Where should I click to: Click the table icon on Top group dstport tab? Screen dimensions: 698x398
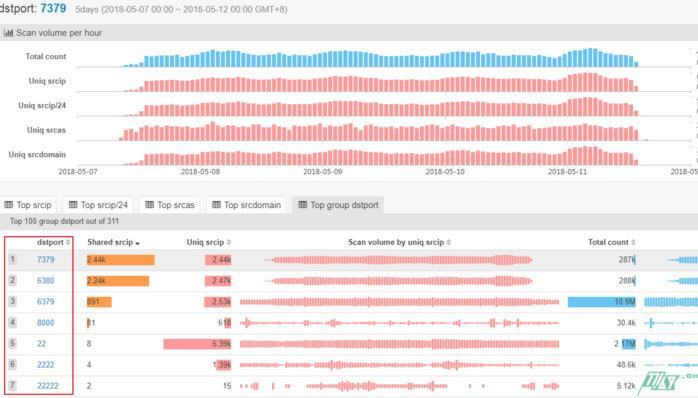[303, 205]
